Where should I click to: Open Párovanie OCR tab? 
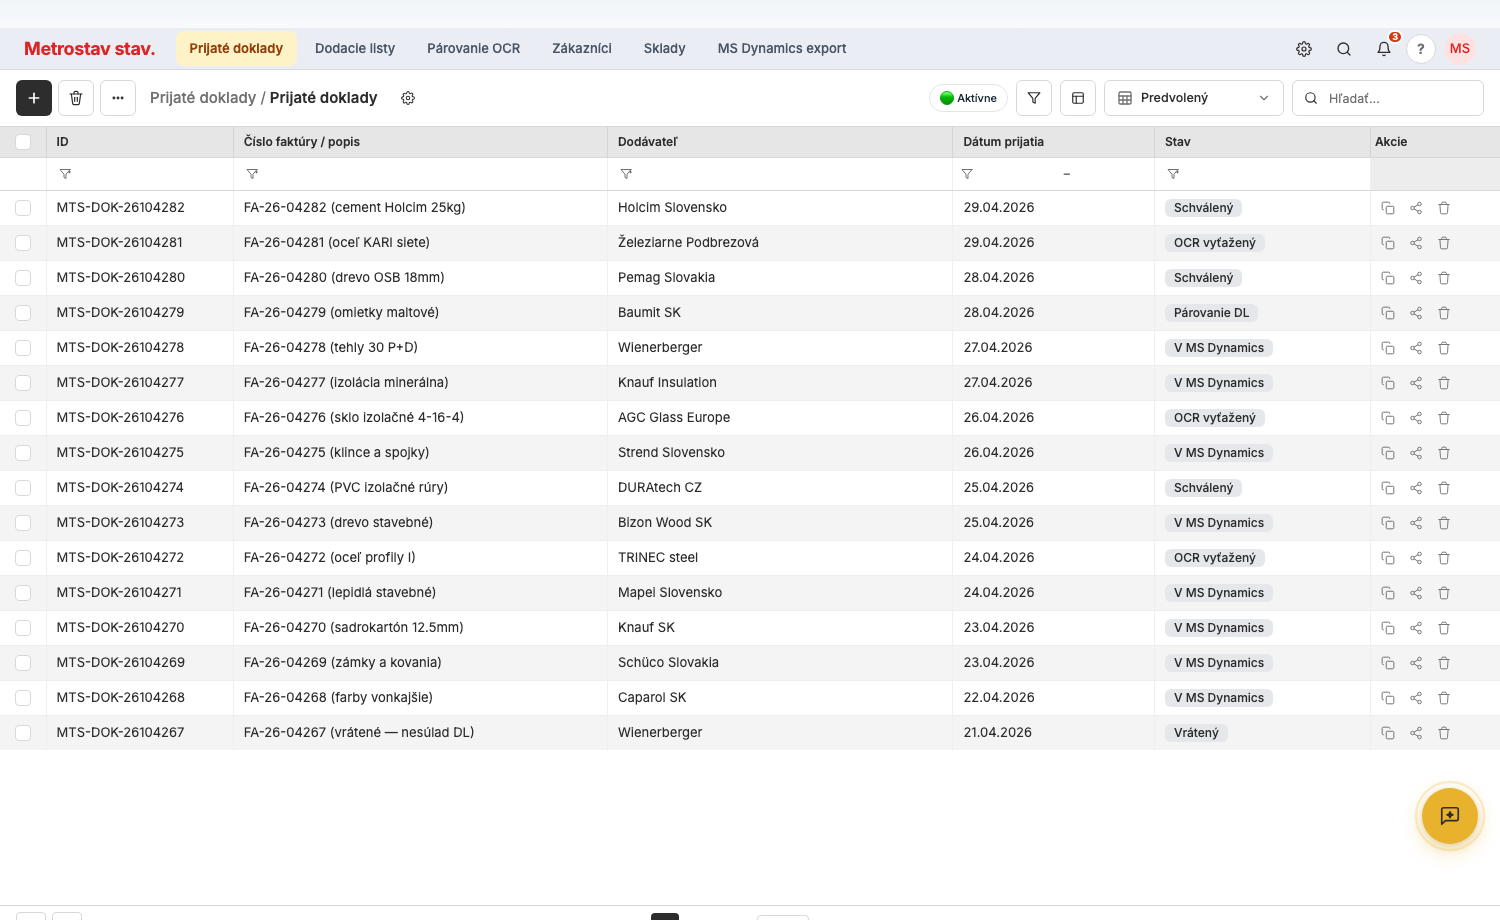tap(474, 48)
